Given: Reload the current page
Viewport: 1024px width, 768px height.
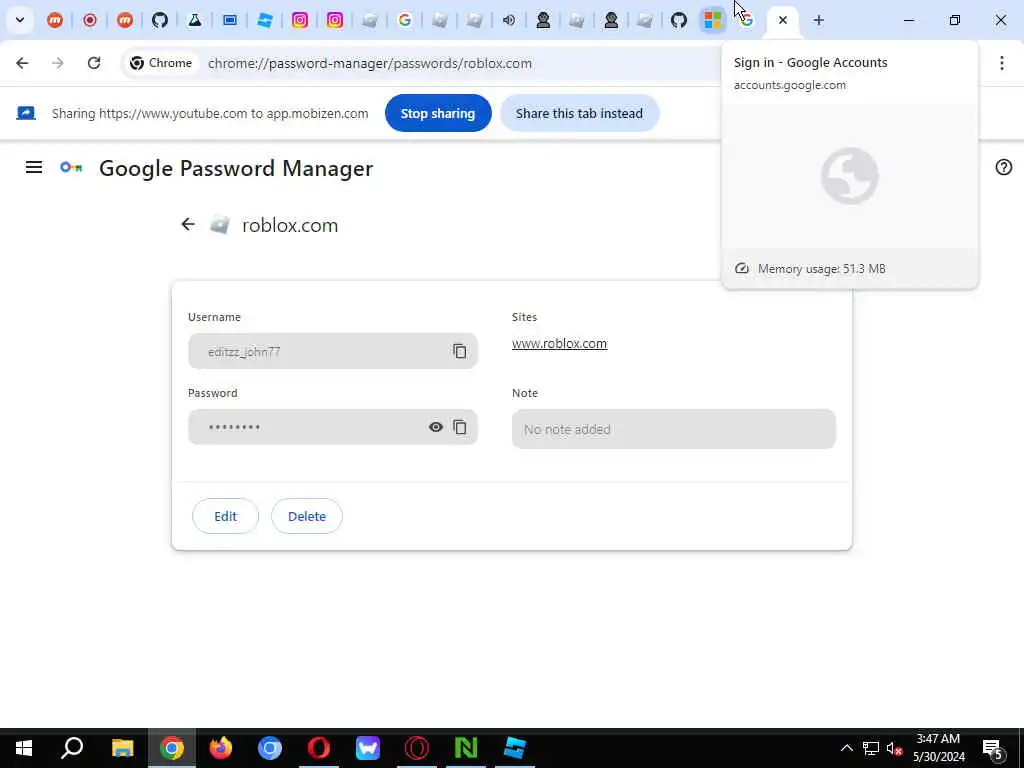Looking at the screenshot, I should 94,63.
